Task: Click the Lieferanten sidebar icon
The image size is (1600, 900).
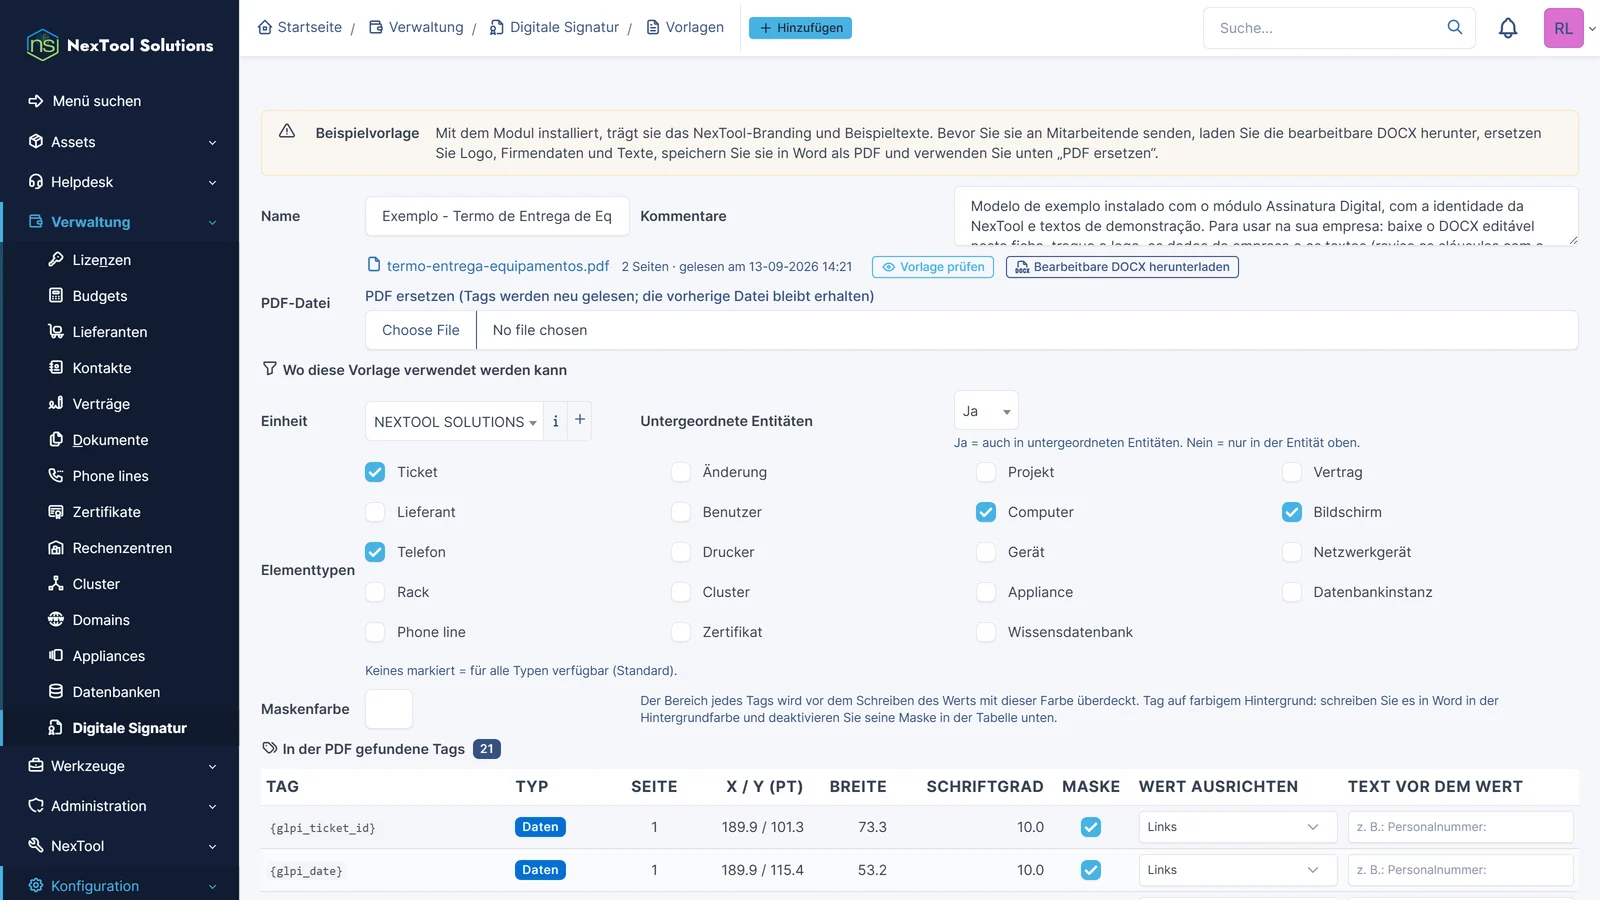Action: [x=56, y=332]
